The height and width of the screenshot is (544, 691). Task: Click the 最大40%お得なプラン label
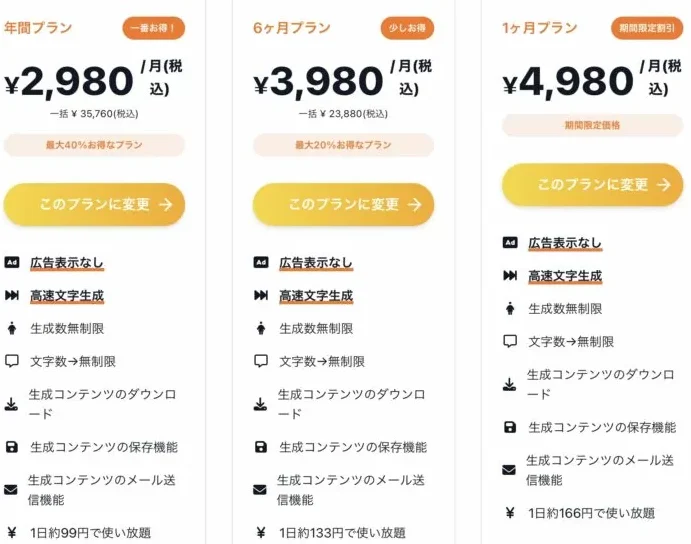tap(95, 145)
